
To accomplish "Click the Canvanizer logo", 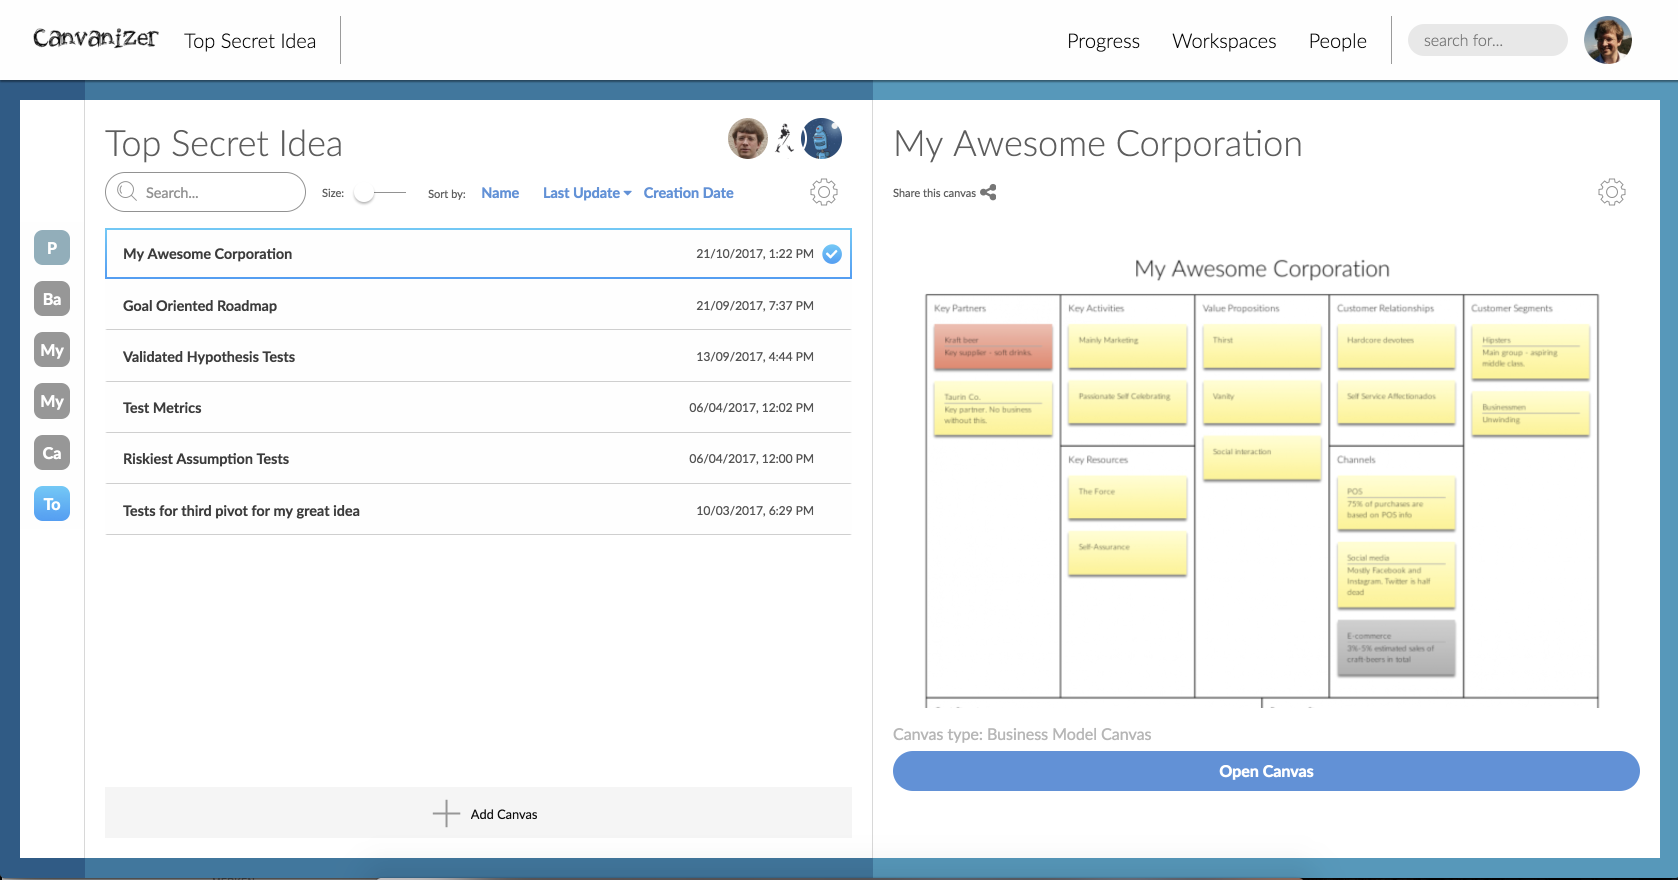I will (95, 39).
